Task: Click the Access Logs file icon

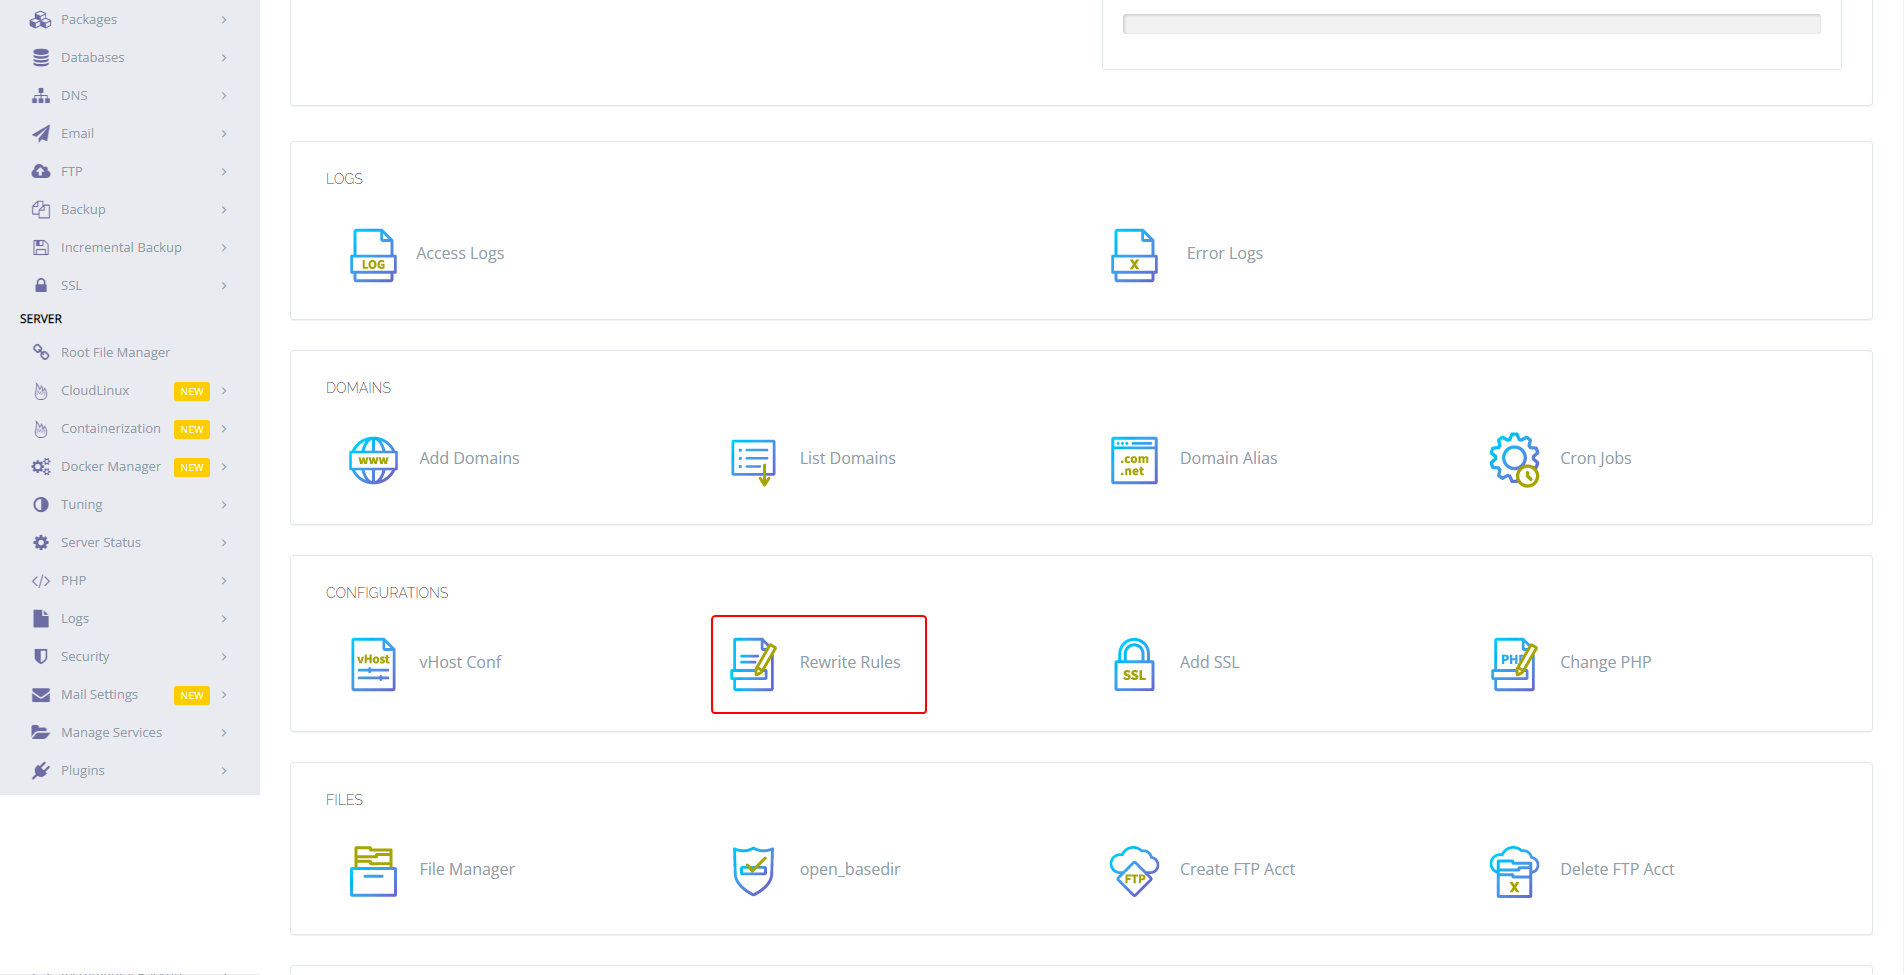Action: coord(373,255)
